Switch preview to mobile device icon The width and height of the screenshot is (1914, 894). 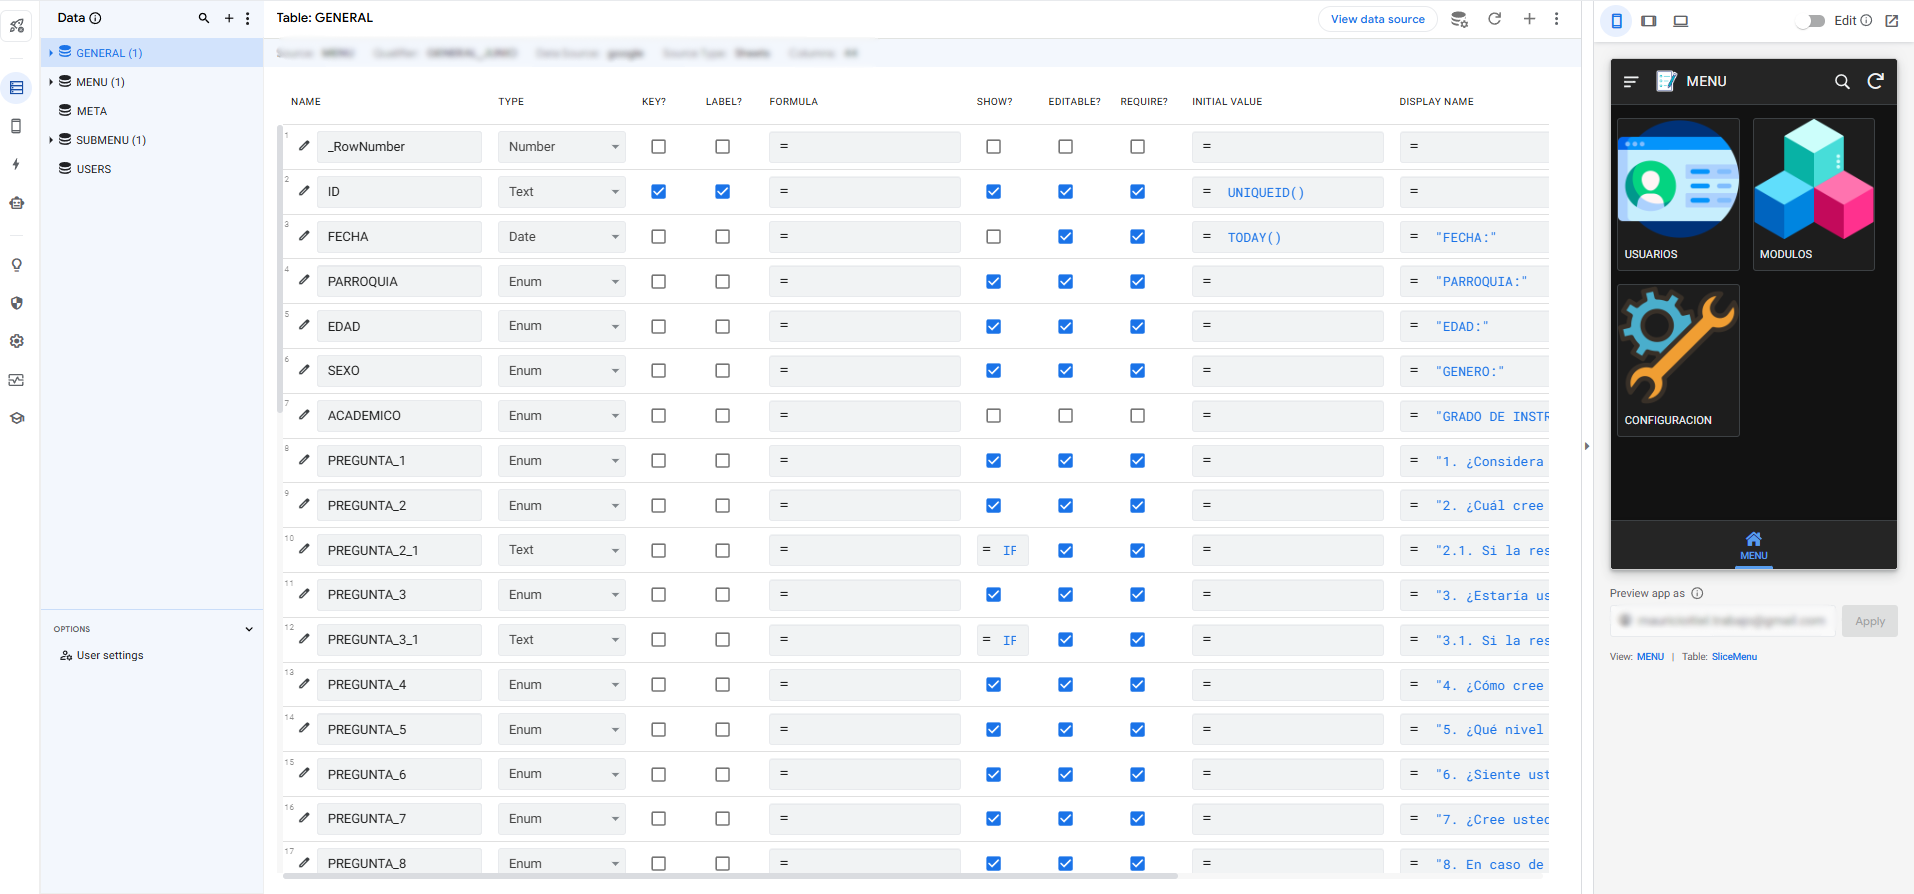pos(1616,21)
